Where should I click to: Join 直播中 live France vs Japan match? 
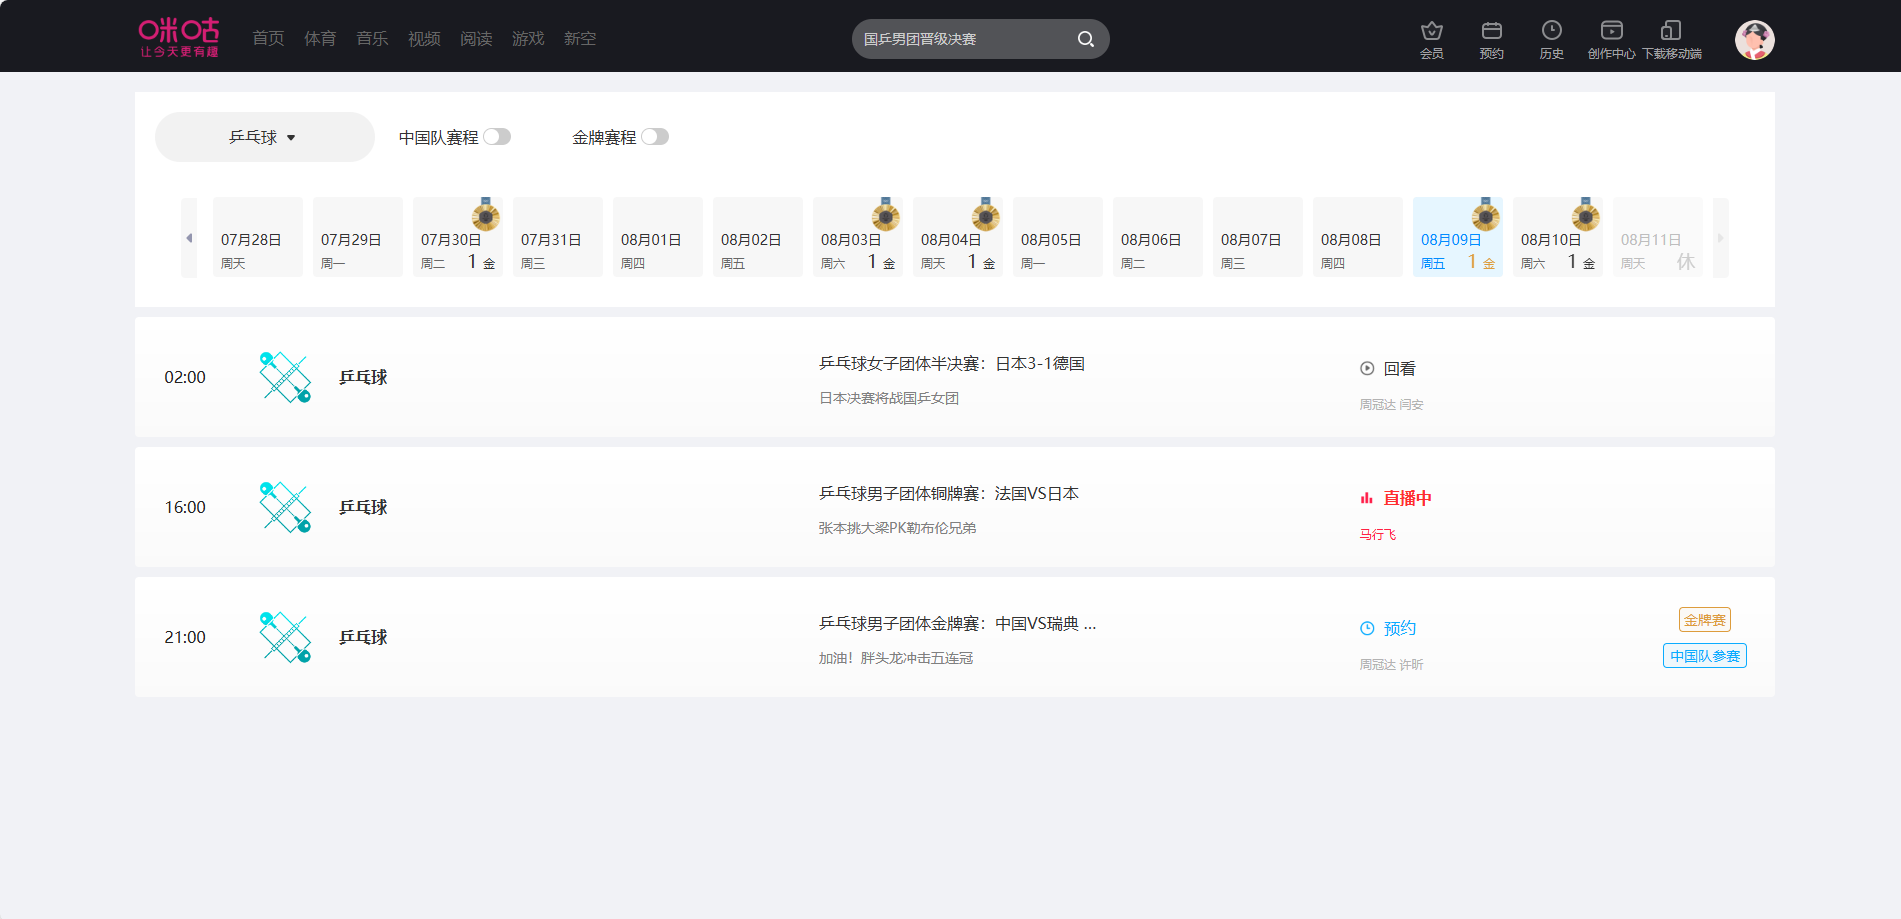(x=1396, y=498)
